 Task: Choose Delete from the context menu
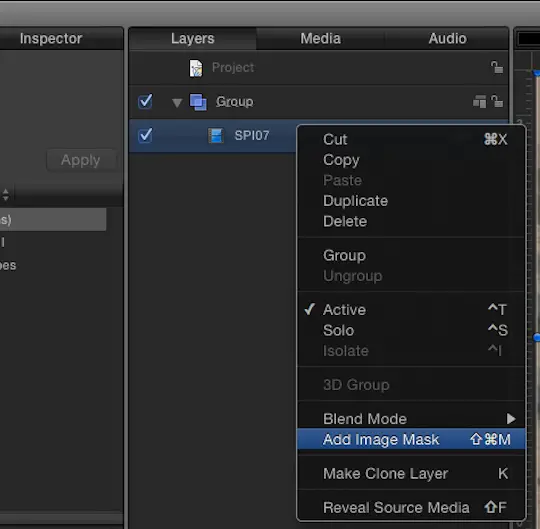411,221
